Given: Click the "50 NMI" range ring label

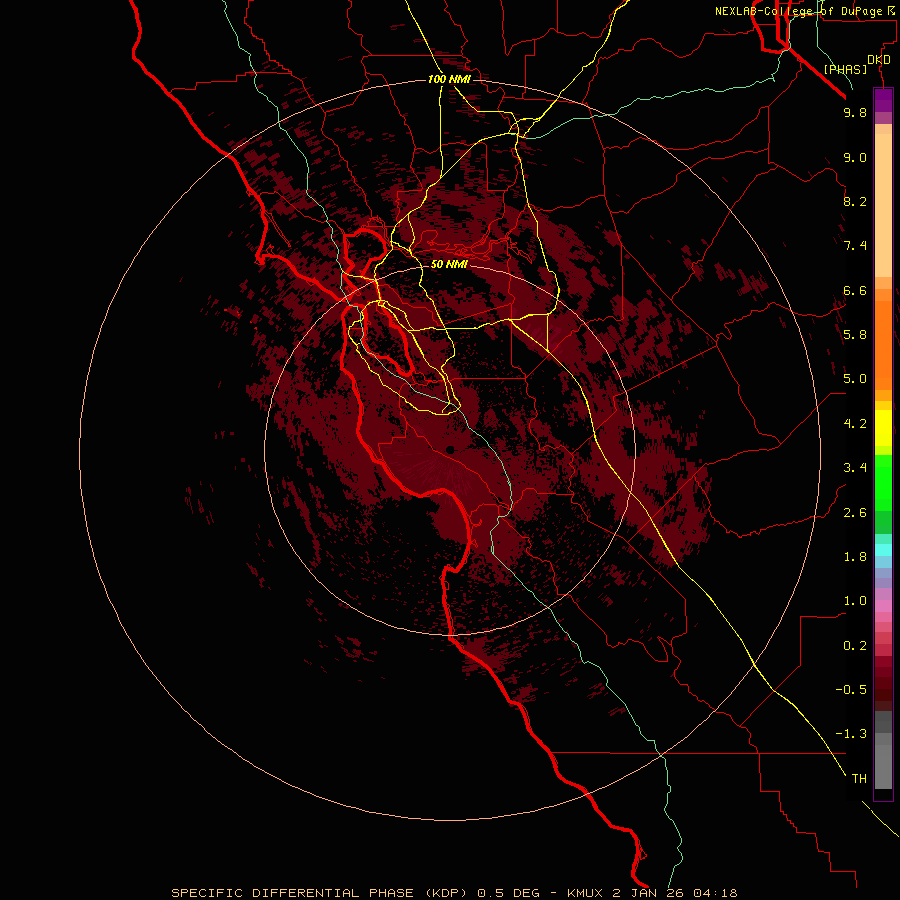Looking at the screenshot, I should point(449,264).
